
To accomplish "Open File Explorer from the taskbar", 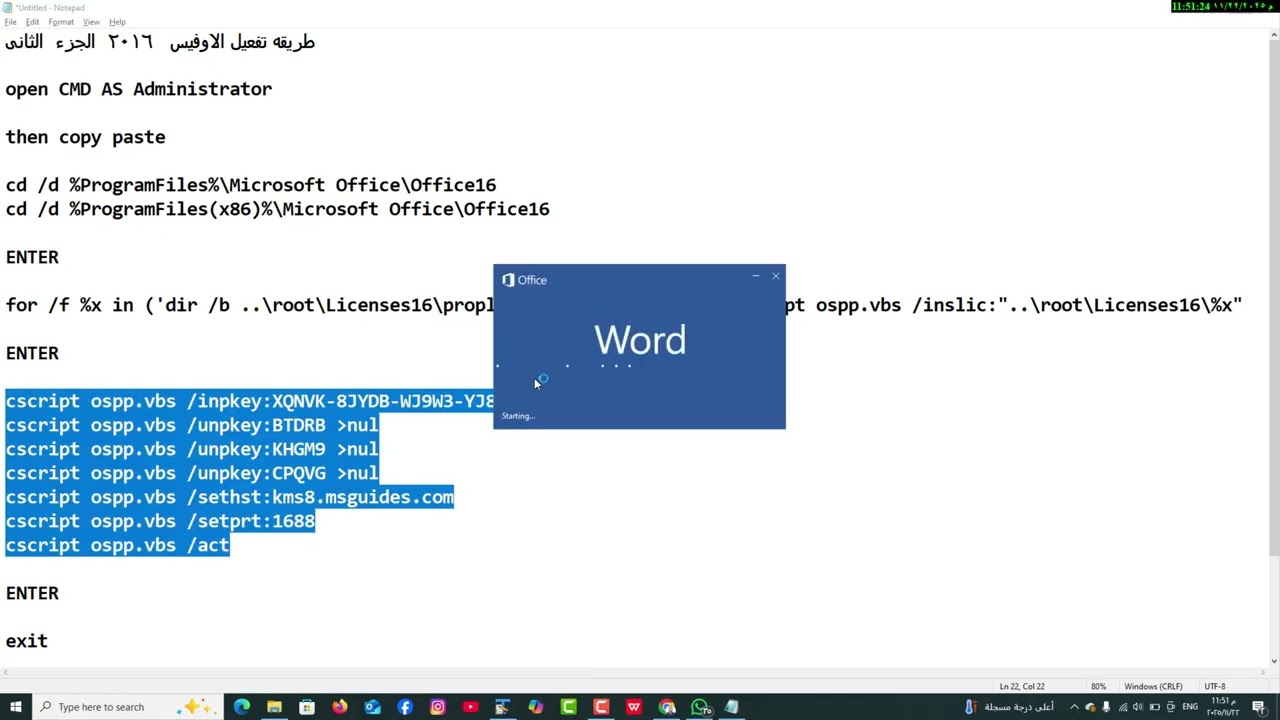I will point(274,707).
